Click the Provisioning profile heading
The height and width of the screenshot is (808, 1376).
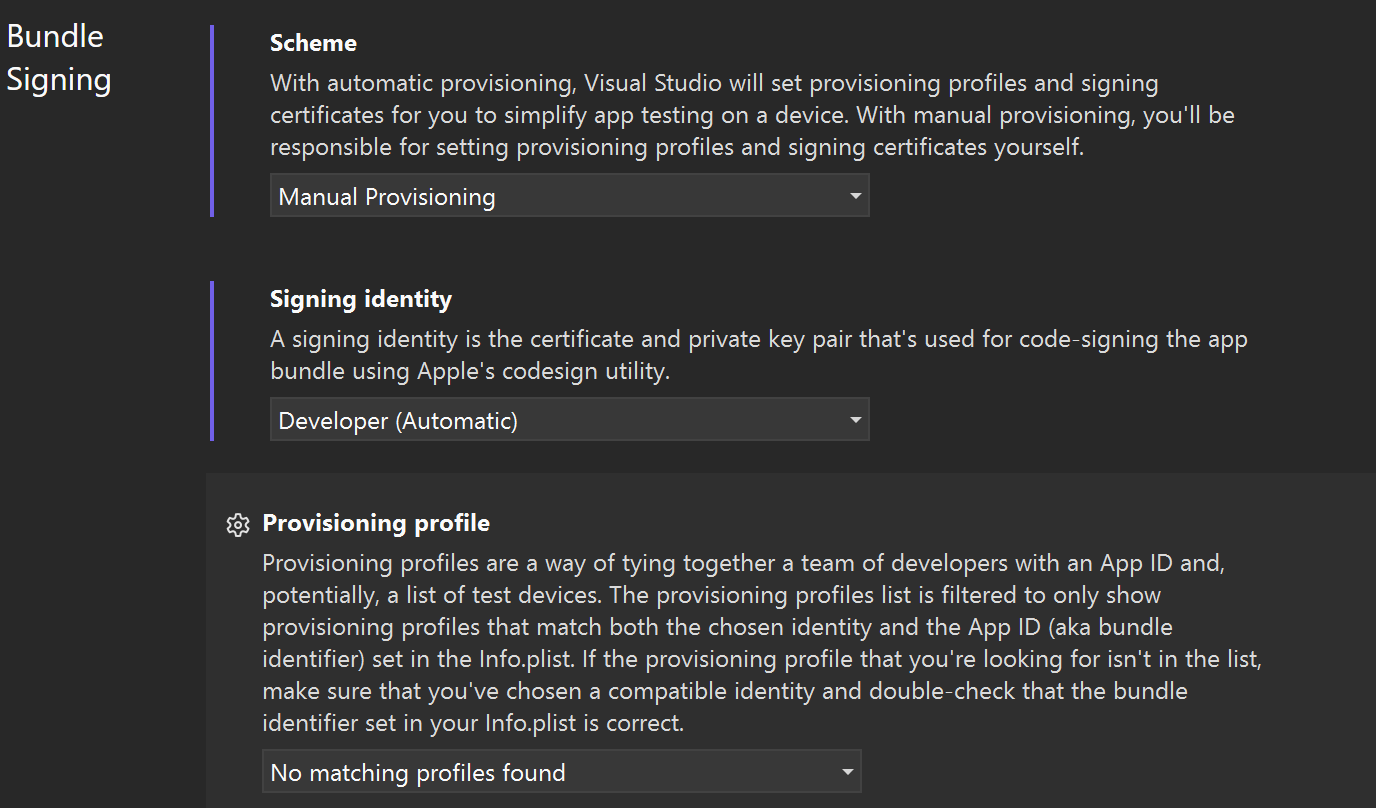(x=376, y=523)
